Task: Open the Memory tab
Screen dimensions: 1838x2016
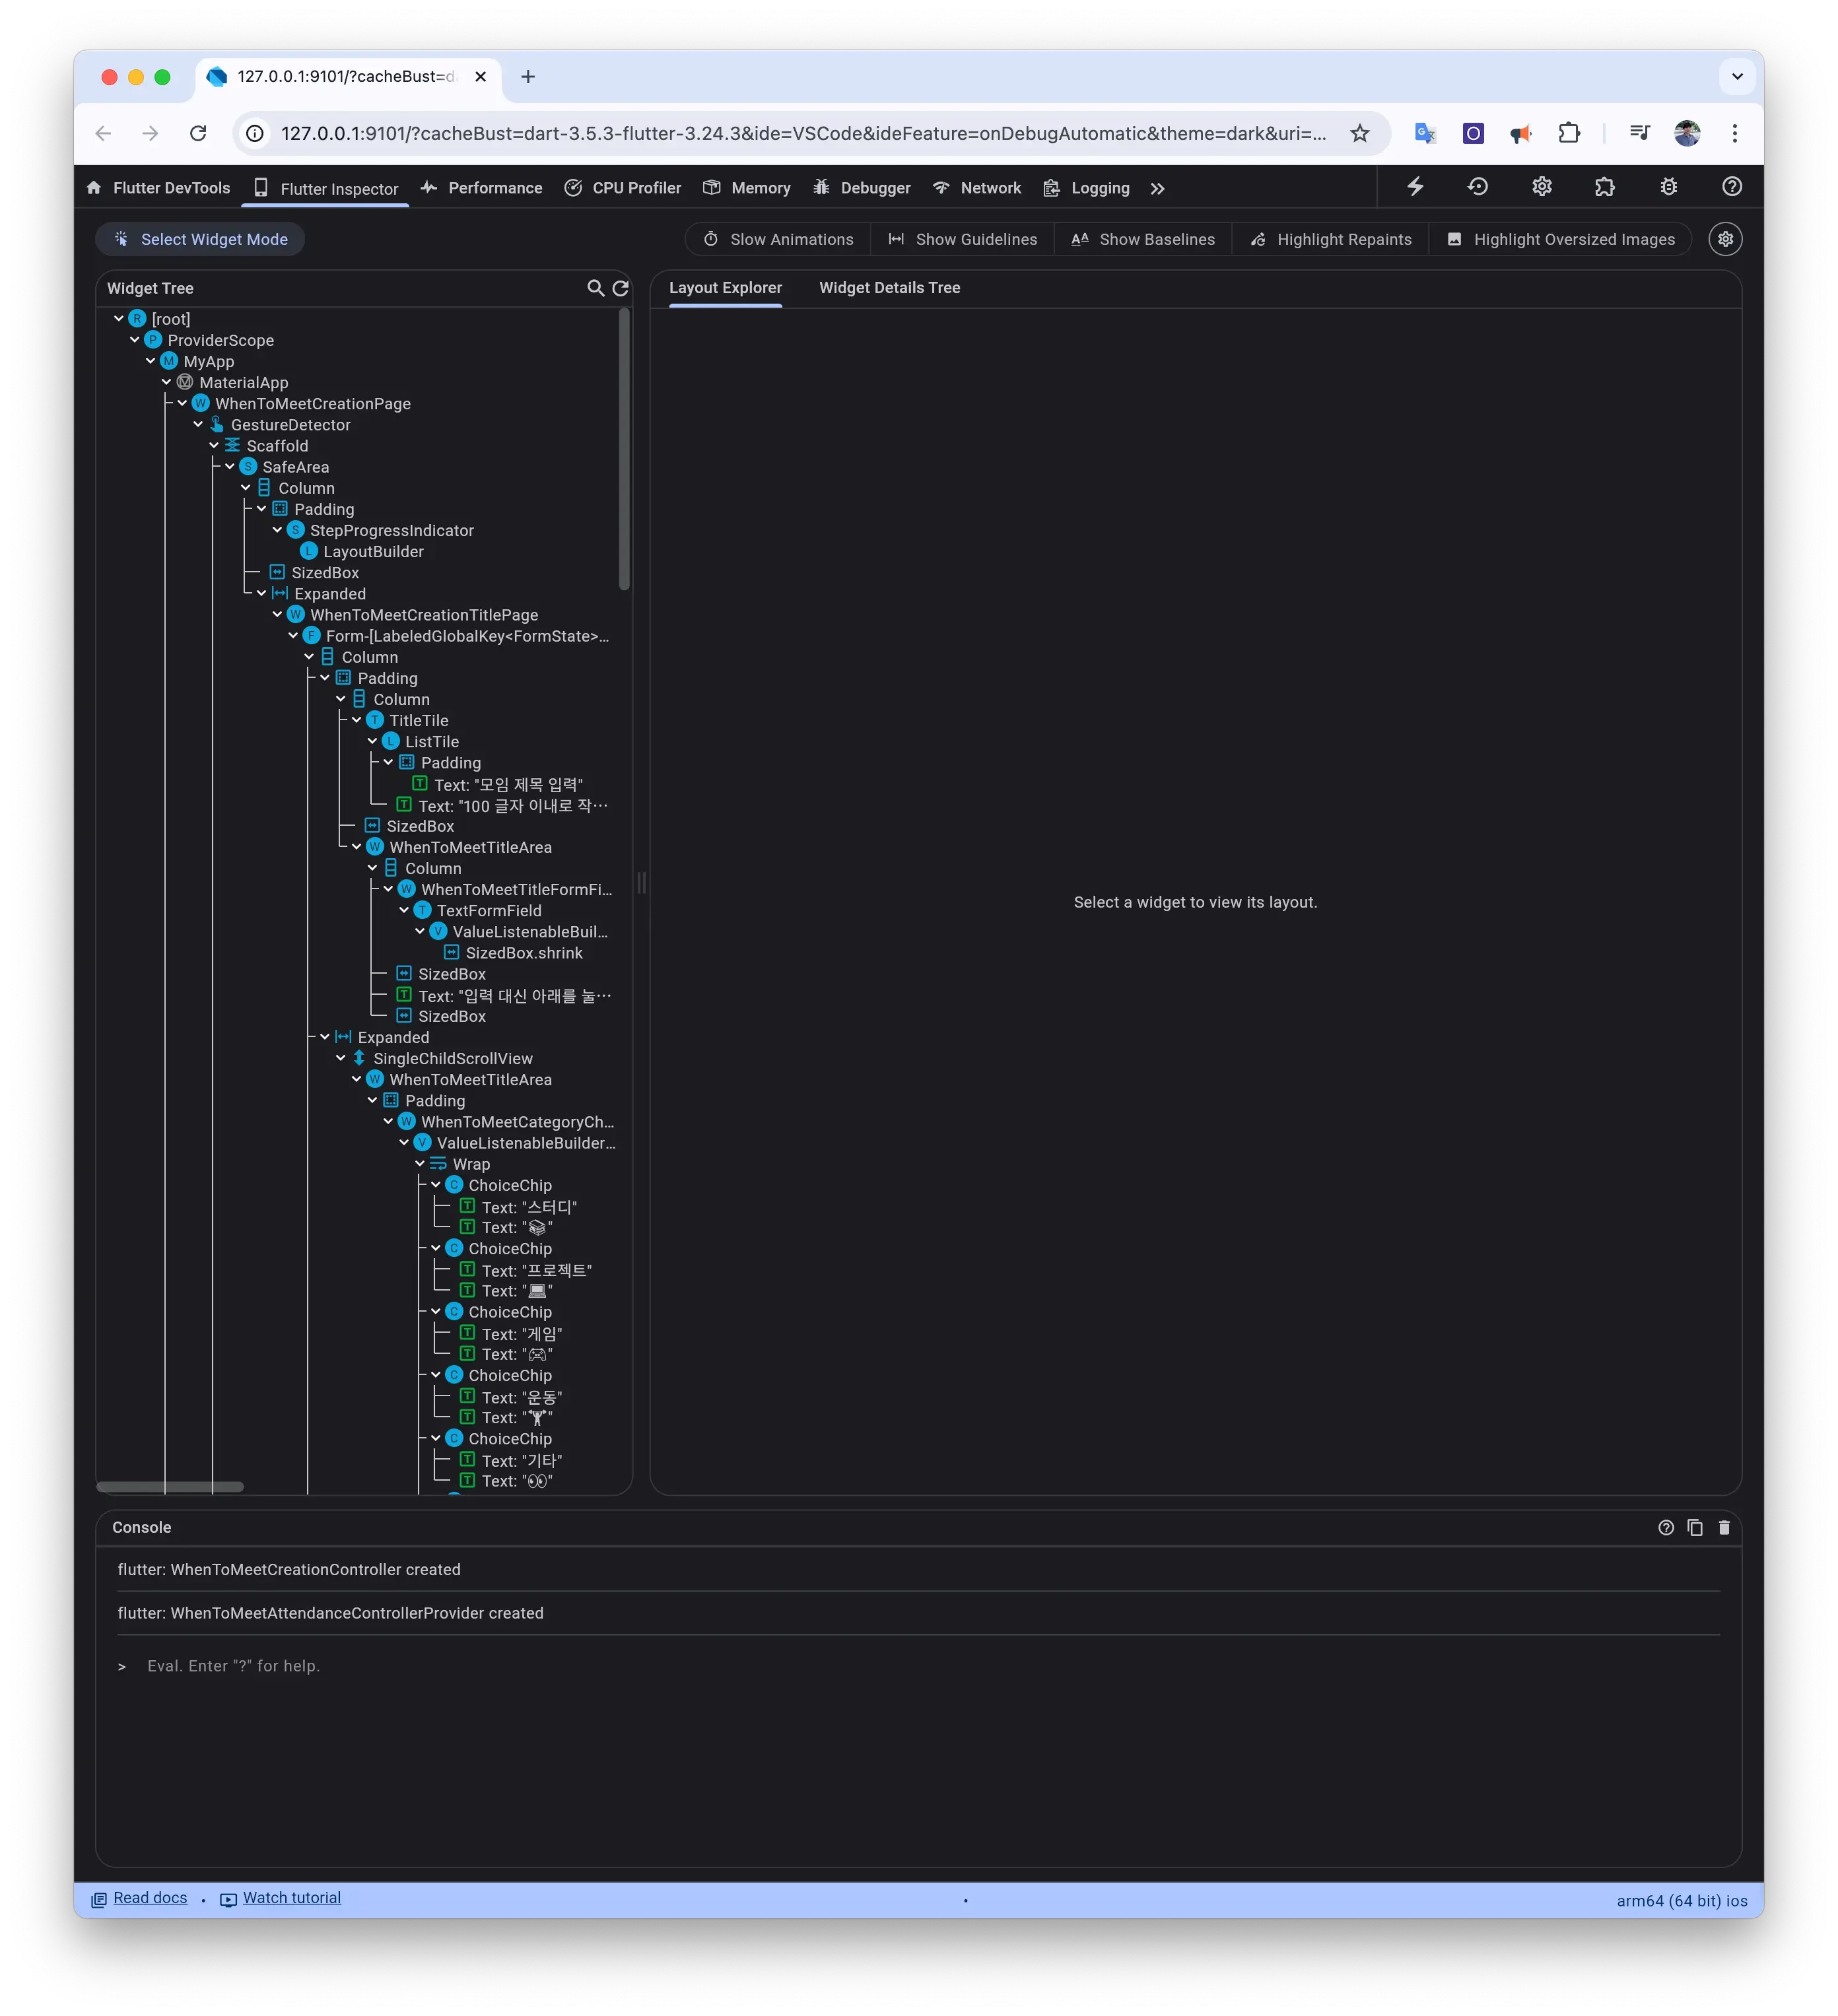Action: tap(747, 188)
